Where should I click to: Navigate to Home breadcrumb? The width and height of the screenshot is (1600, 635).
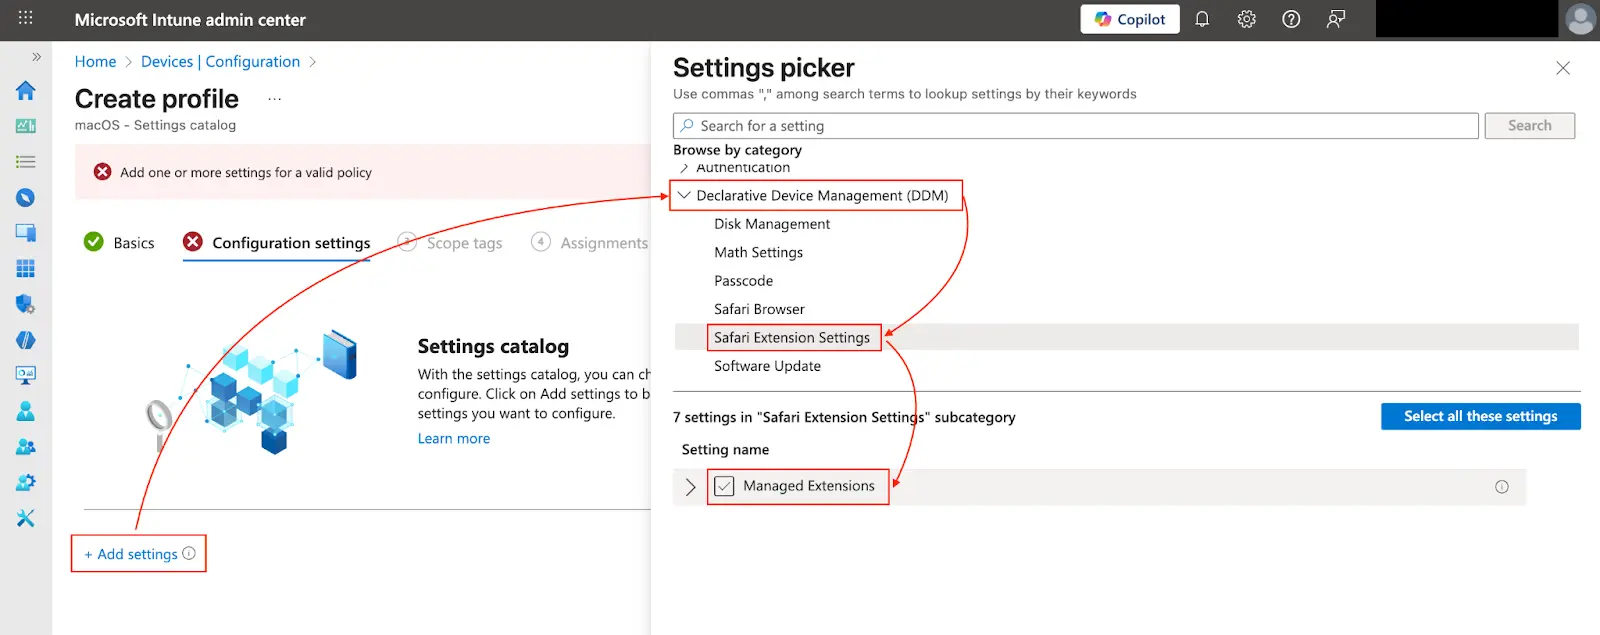[x=95, y=62]
